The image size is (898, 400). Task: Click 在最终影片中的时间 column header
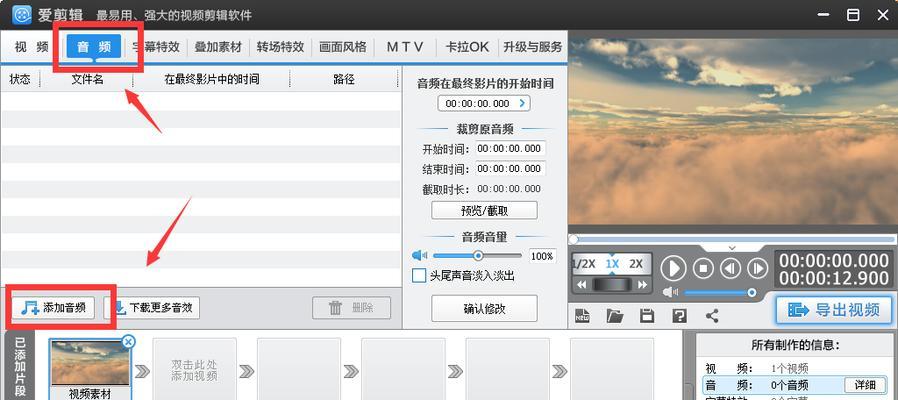(x=211, y=80)
